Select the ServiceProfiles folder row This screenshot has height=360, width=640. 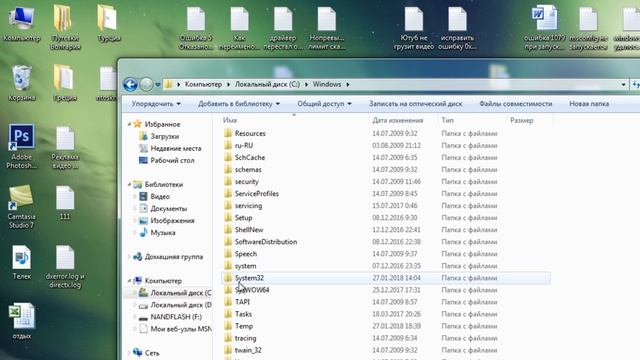tap(386, 194)
